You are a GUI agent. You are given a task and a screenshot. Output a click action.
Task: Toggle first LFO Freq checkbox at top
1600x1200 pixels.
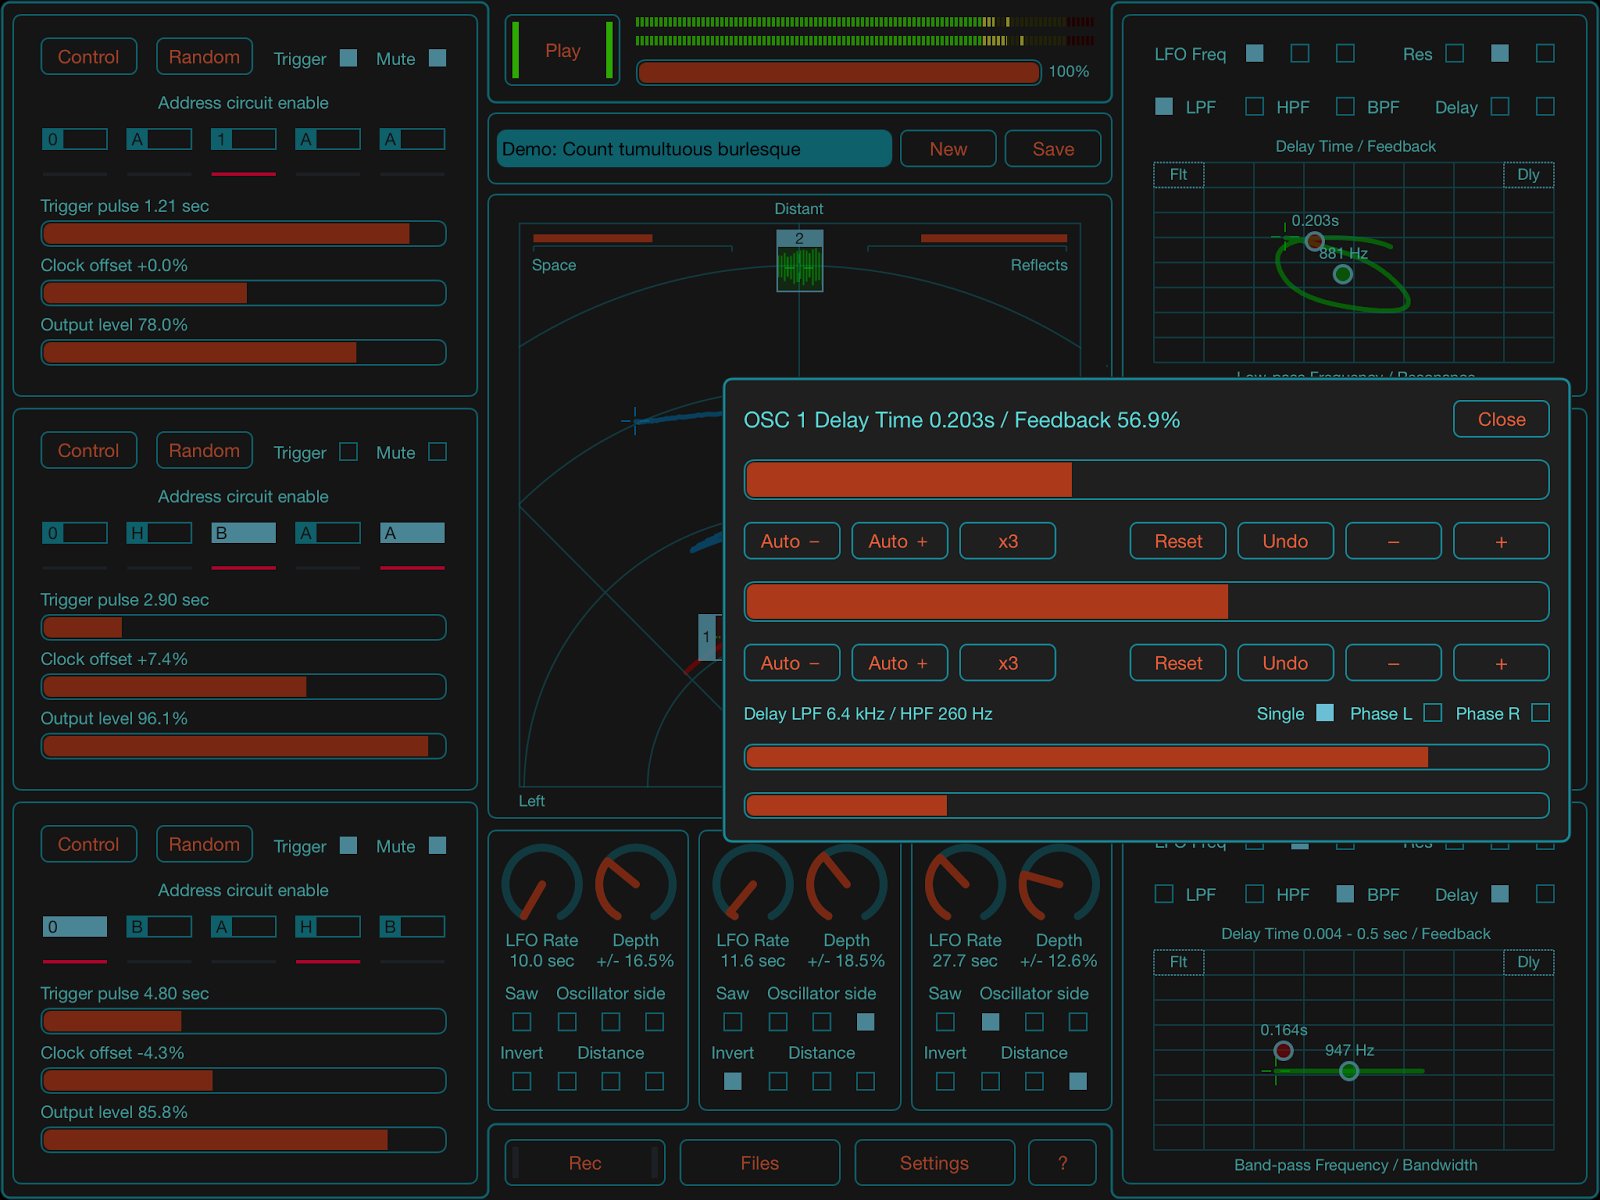click(x=1254, y=53)
